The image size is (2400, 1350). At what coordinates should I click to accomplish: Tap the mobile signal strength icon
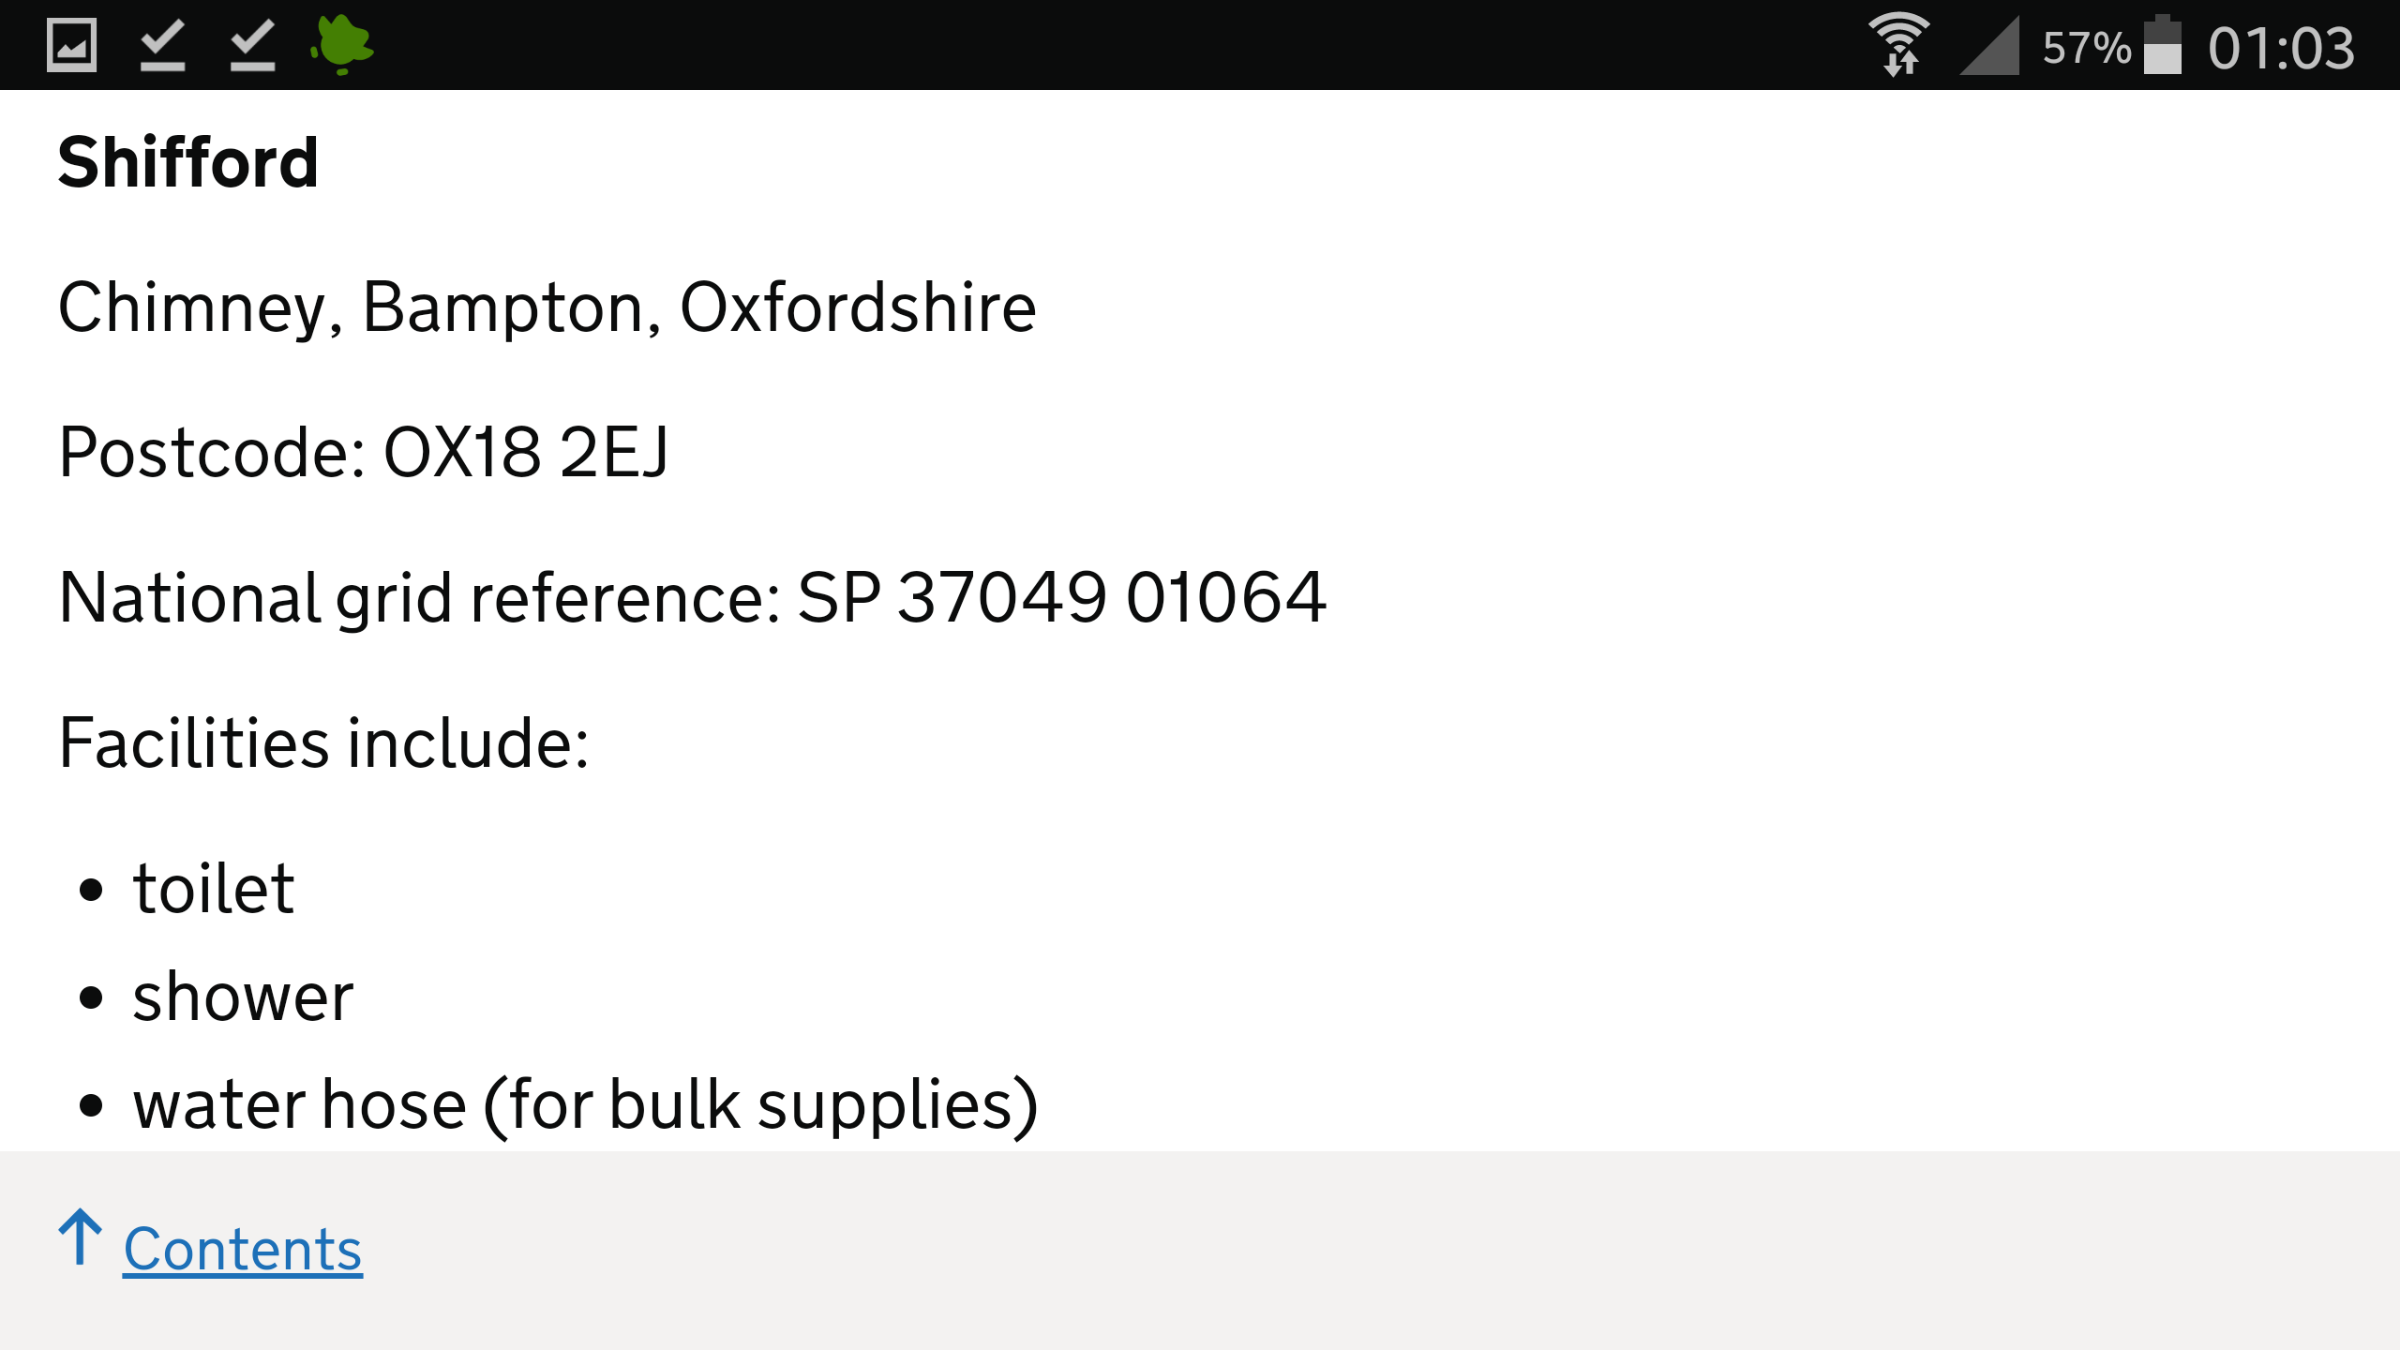[1990, 45]
